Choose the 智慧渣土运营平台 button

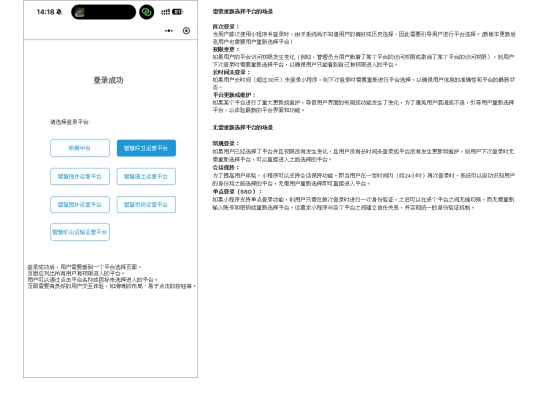[x=146, y=176]
